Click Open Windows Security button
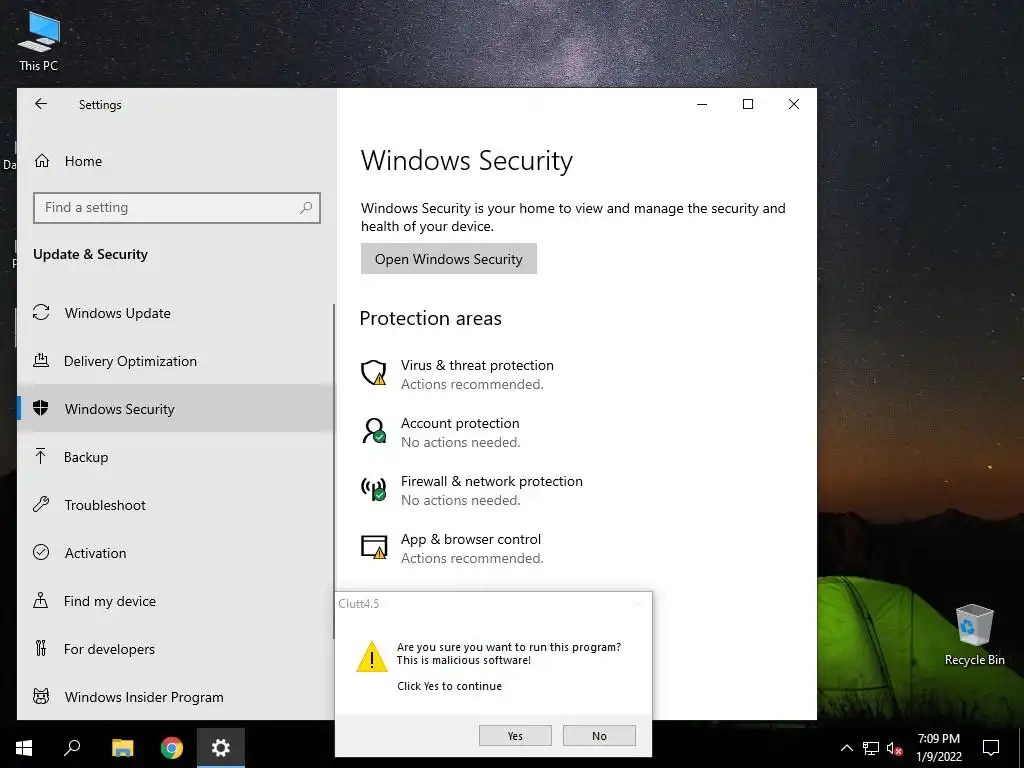Viewport: 1024px width, 768px height. click(x=449, y=259)
